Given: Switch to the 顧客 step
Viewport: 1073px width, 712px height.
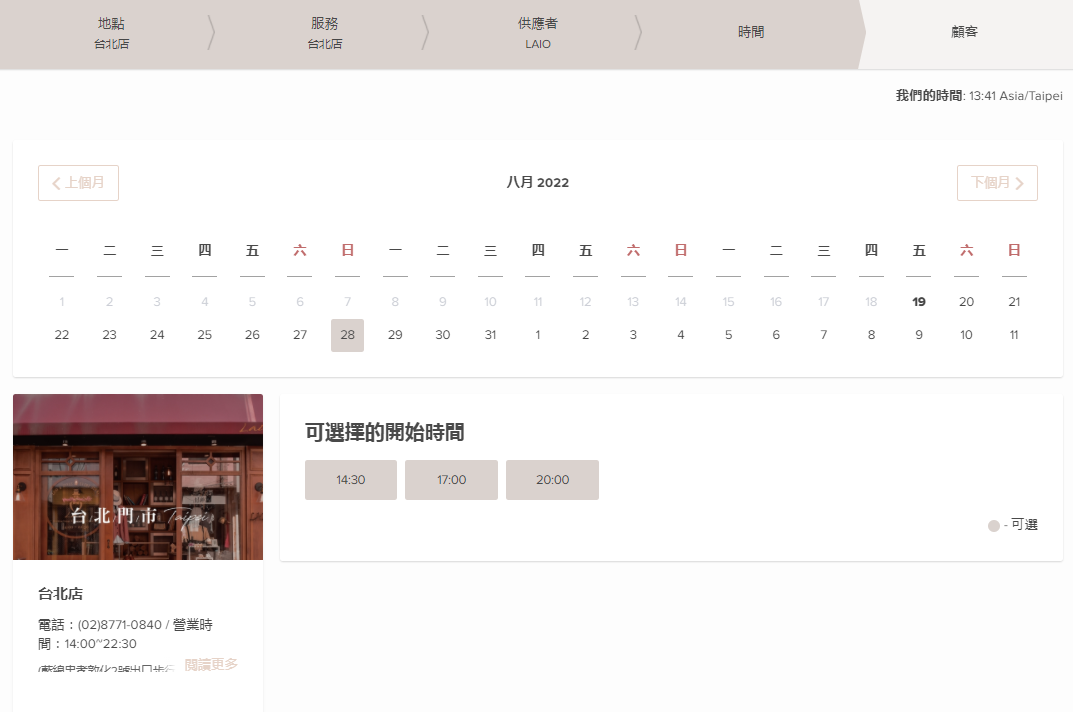Looking at the screenshot, I should click(964, 32).
